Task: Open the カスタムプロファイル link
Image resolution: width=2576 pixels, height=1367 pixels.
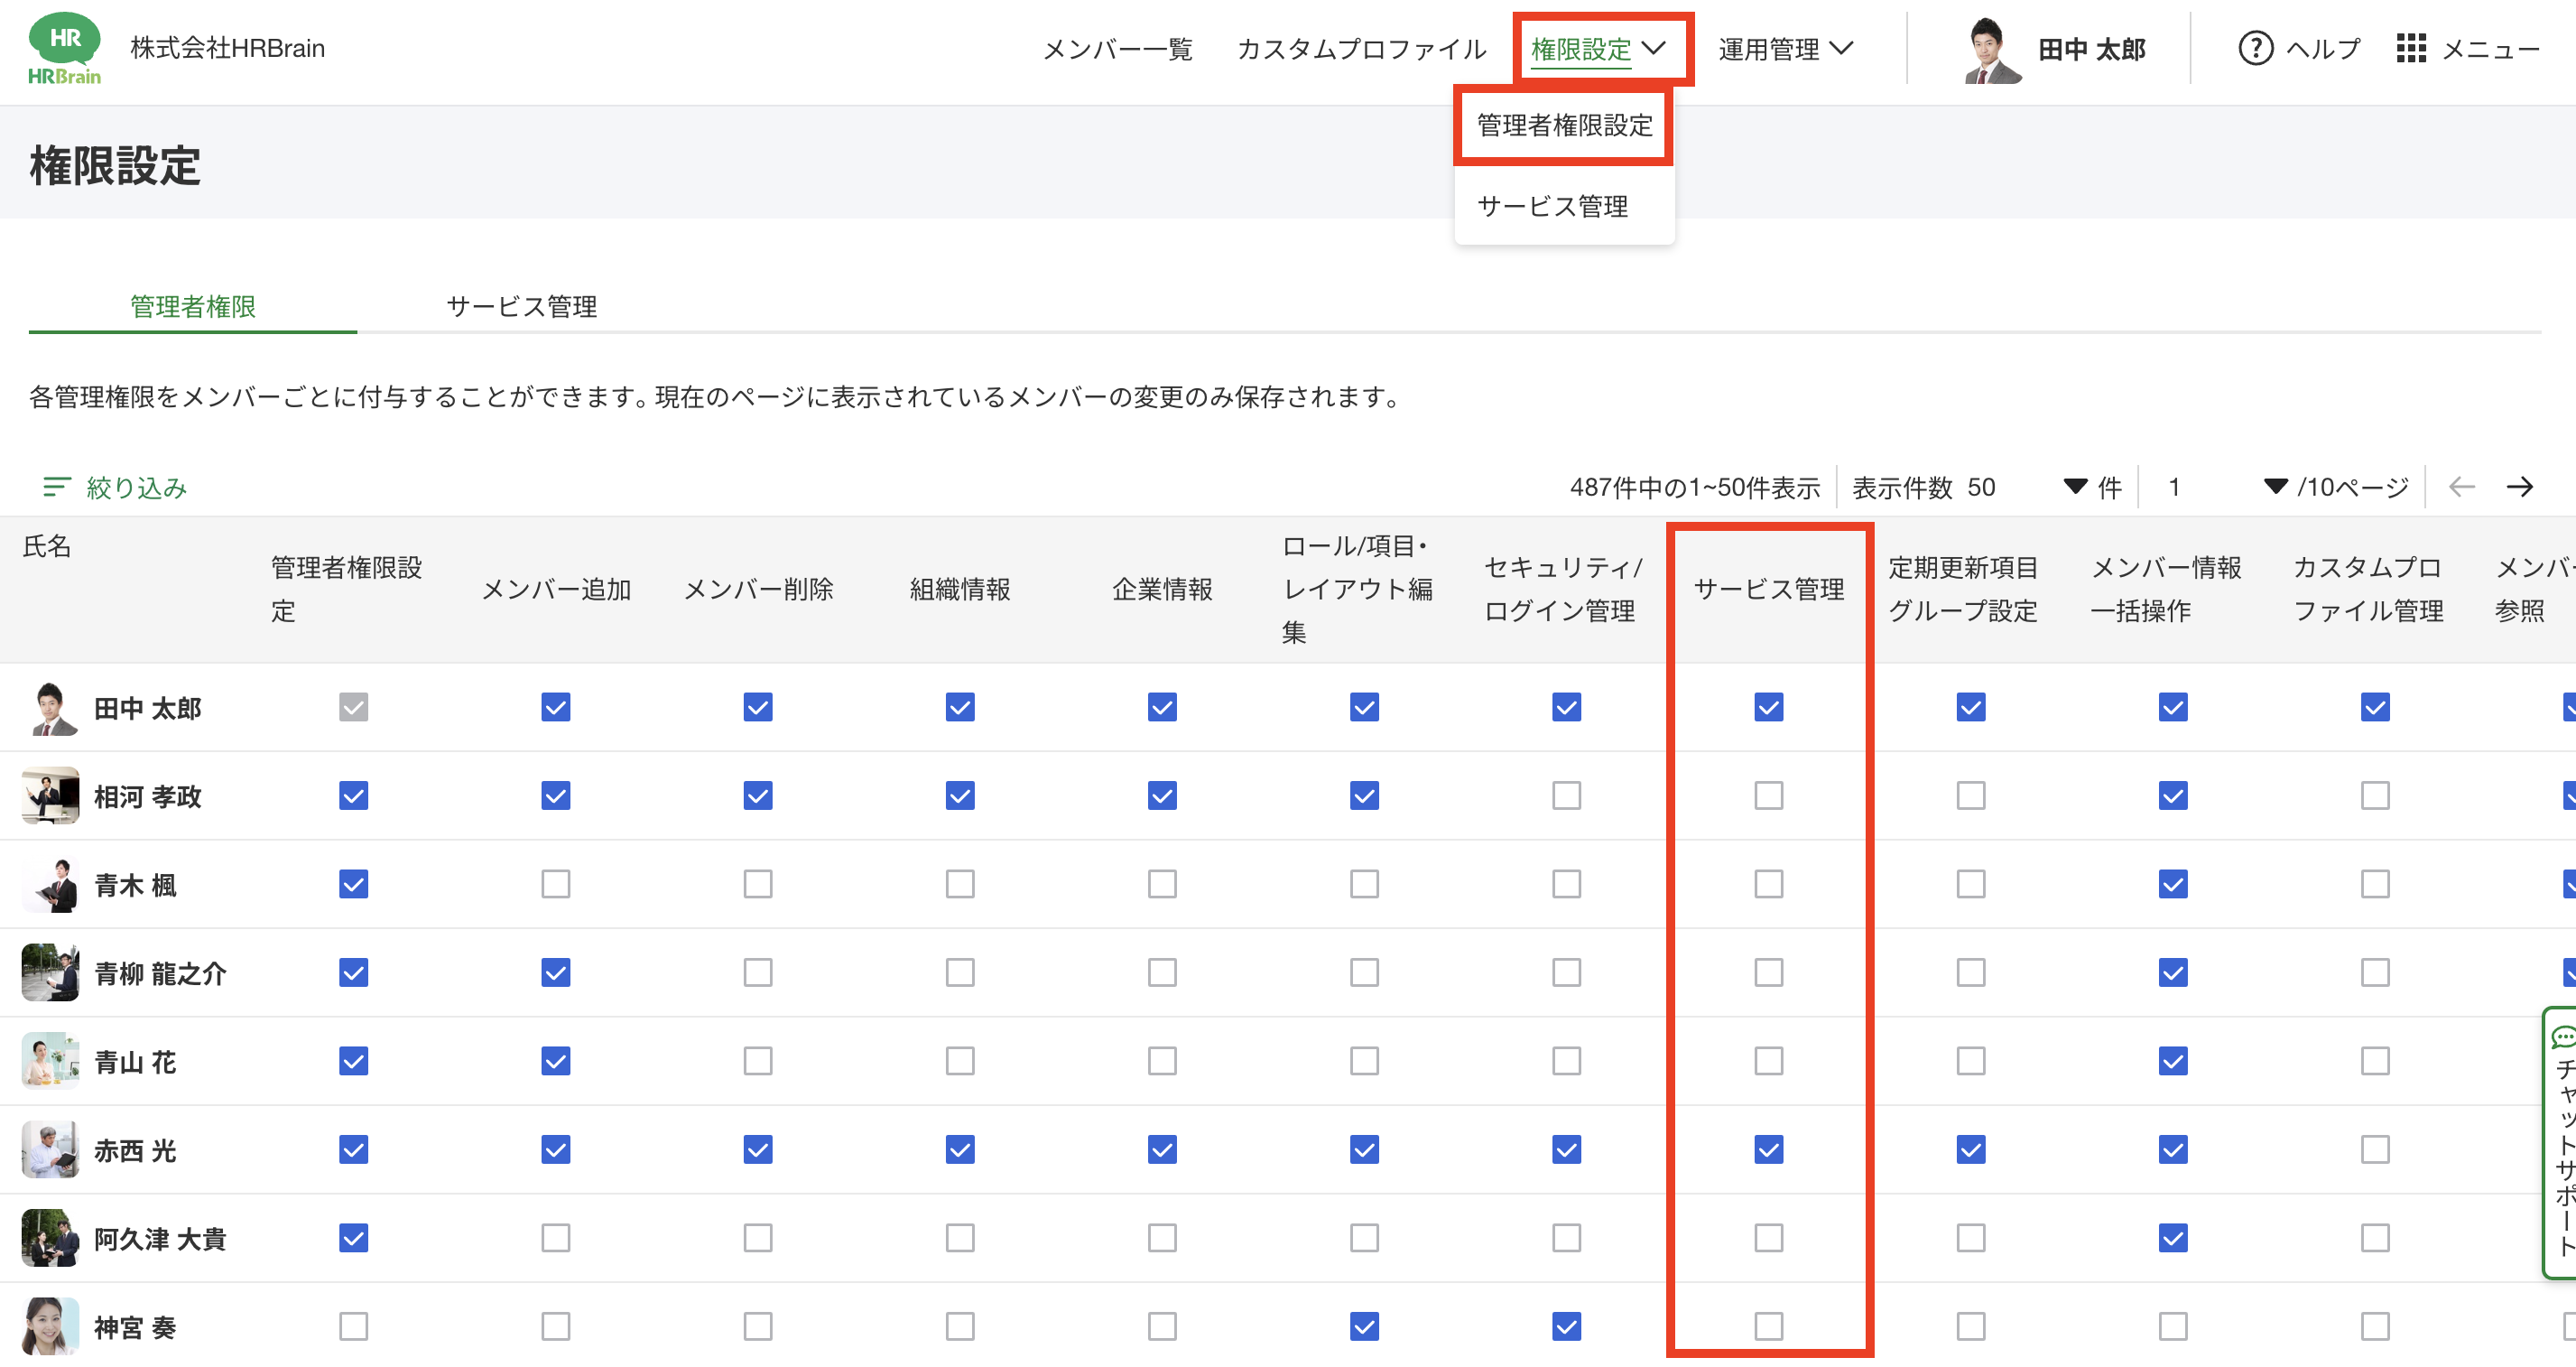Action: [x=1361, y=48]
